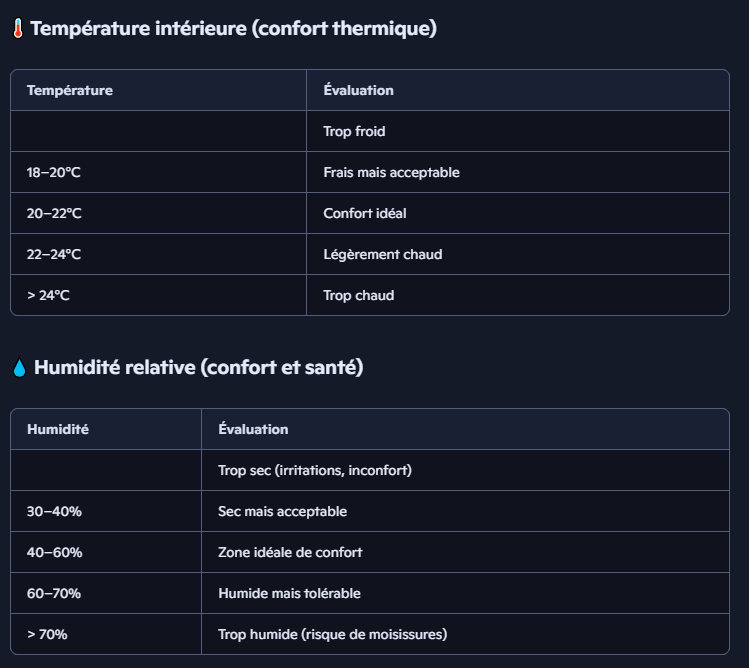Select the 18–20°C cell
The image size is (749, 668).
pos(54,172)
